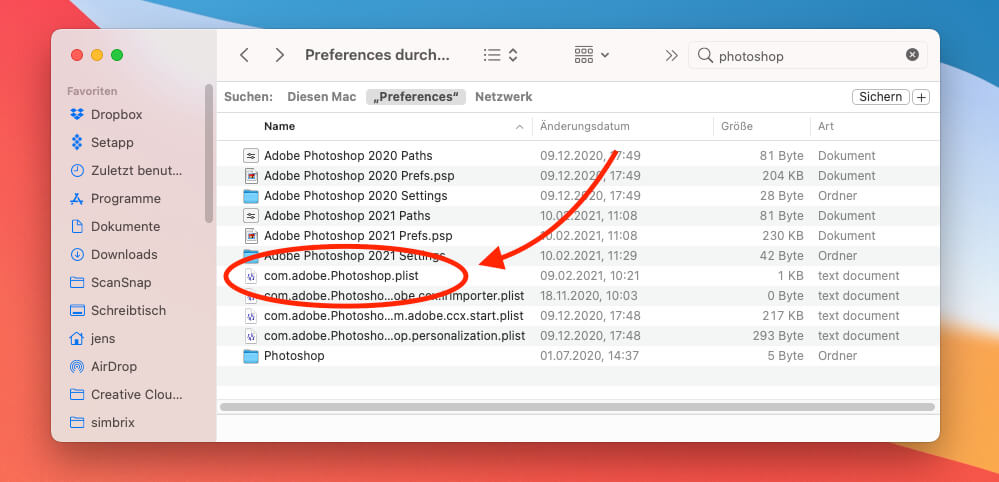Screen dimensions: 999x482
Task: Switch search scope to Netzwerk
Action: pos(503,97)
